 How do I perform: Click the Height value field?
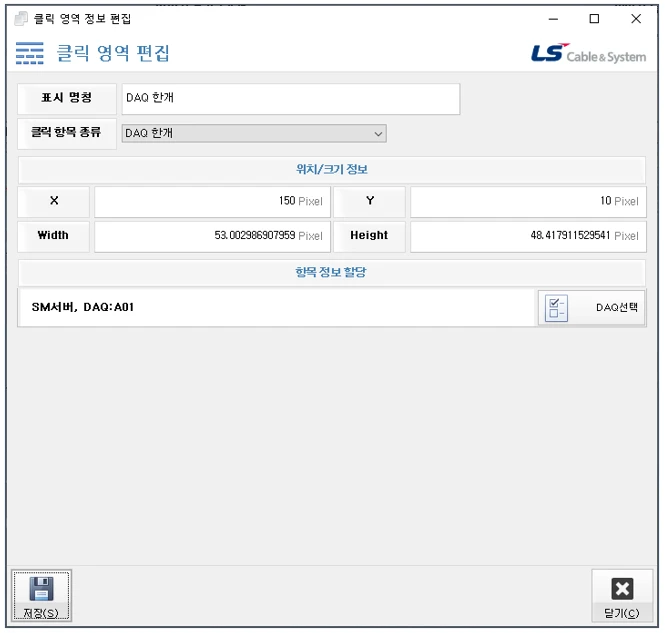pos(528,237)
